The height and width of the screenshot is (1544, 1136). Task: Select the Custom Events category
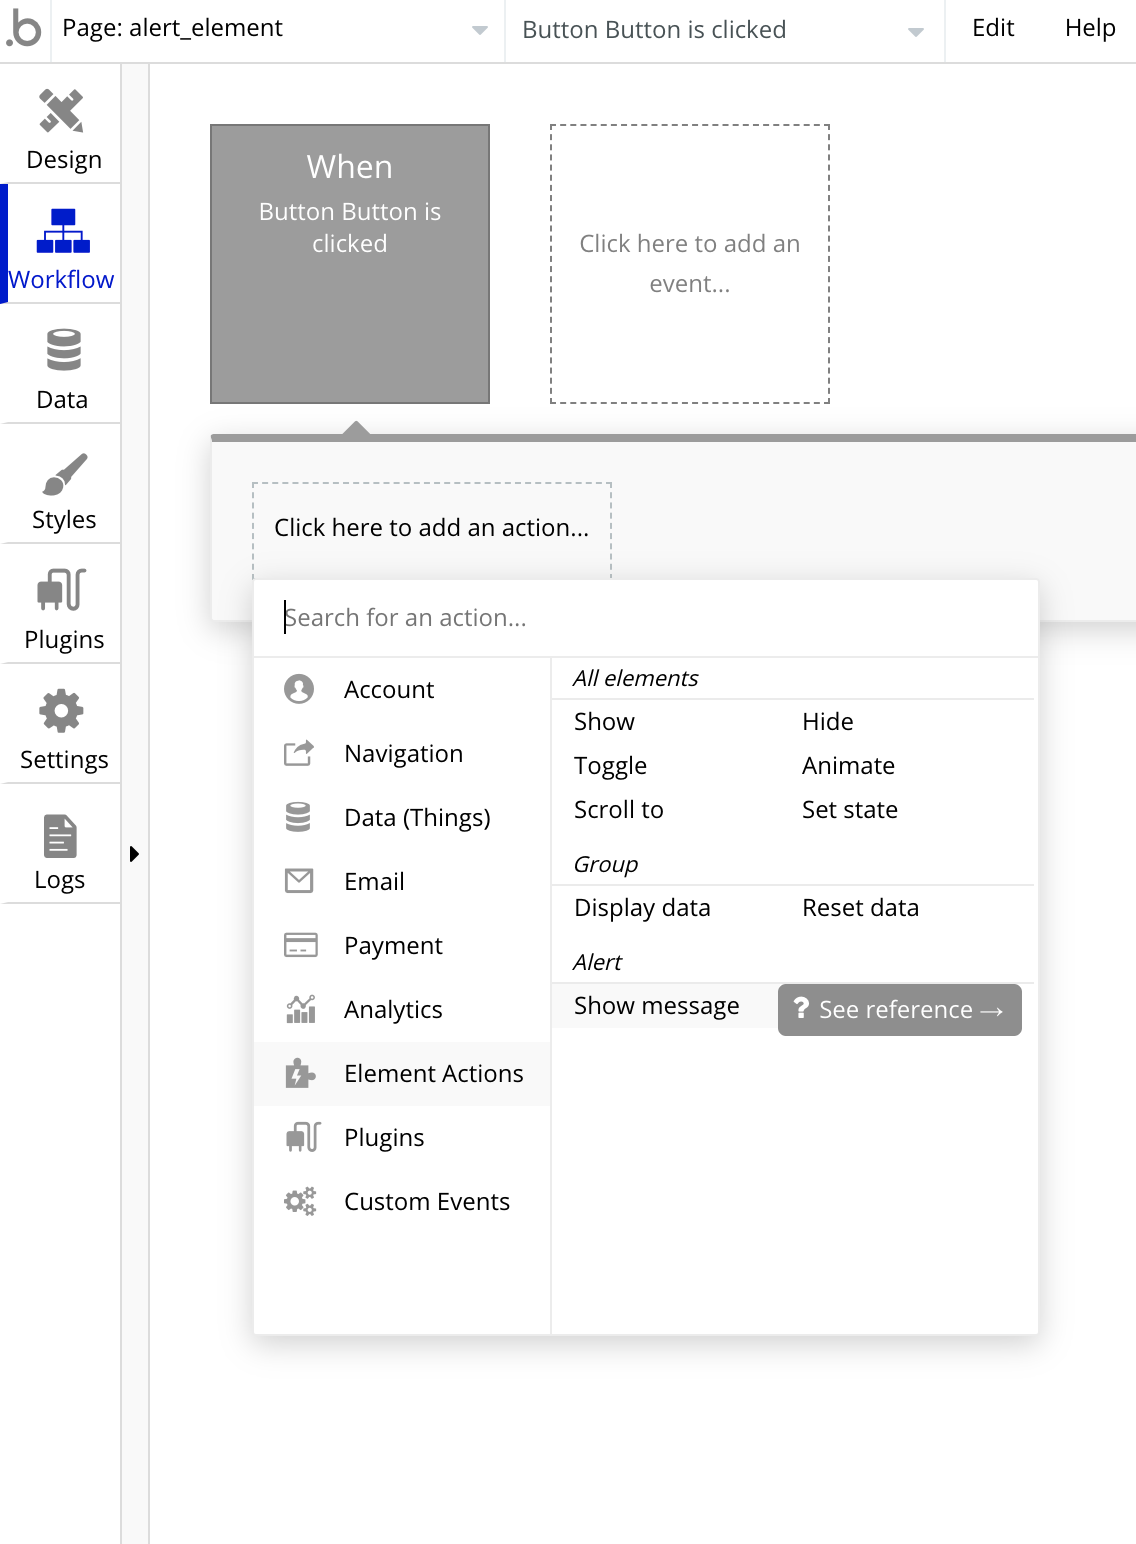(426, 1202)
